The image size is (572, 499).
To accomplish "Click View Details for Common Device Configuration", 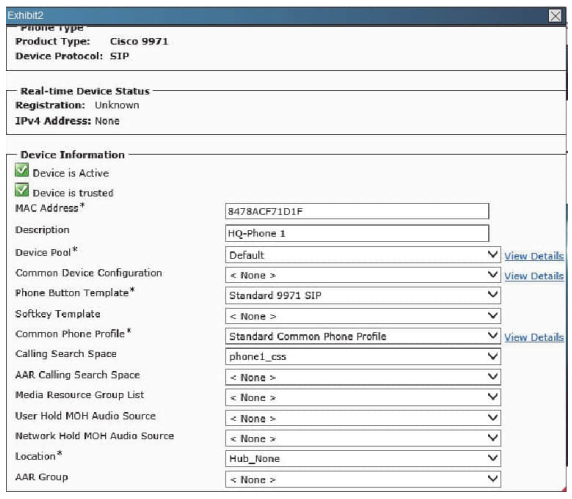I will (534, 276).
